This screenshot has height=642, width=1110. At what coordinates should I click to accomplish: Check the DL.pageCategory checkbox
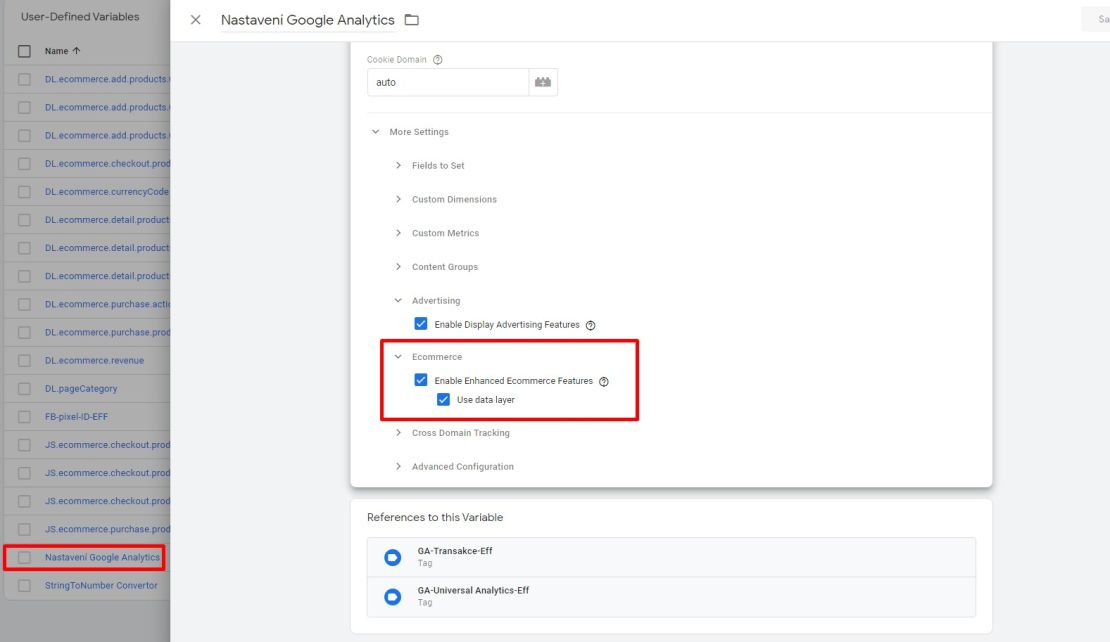point(24,389)
